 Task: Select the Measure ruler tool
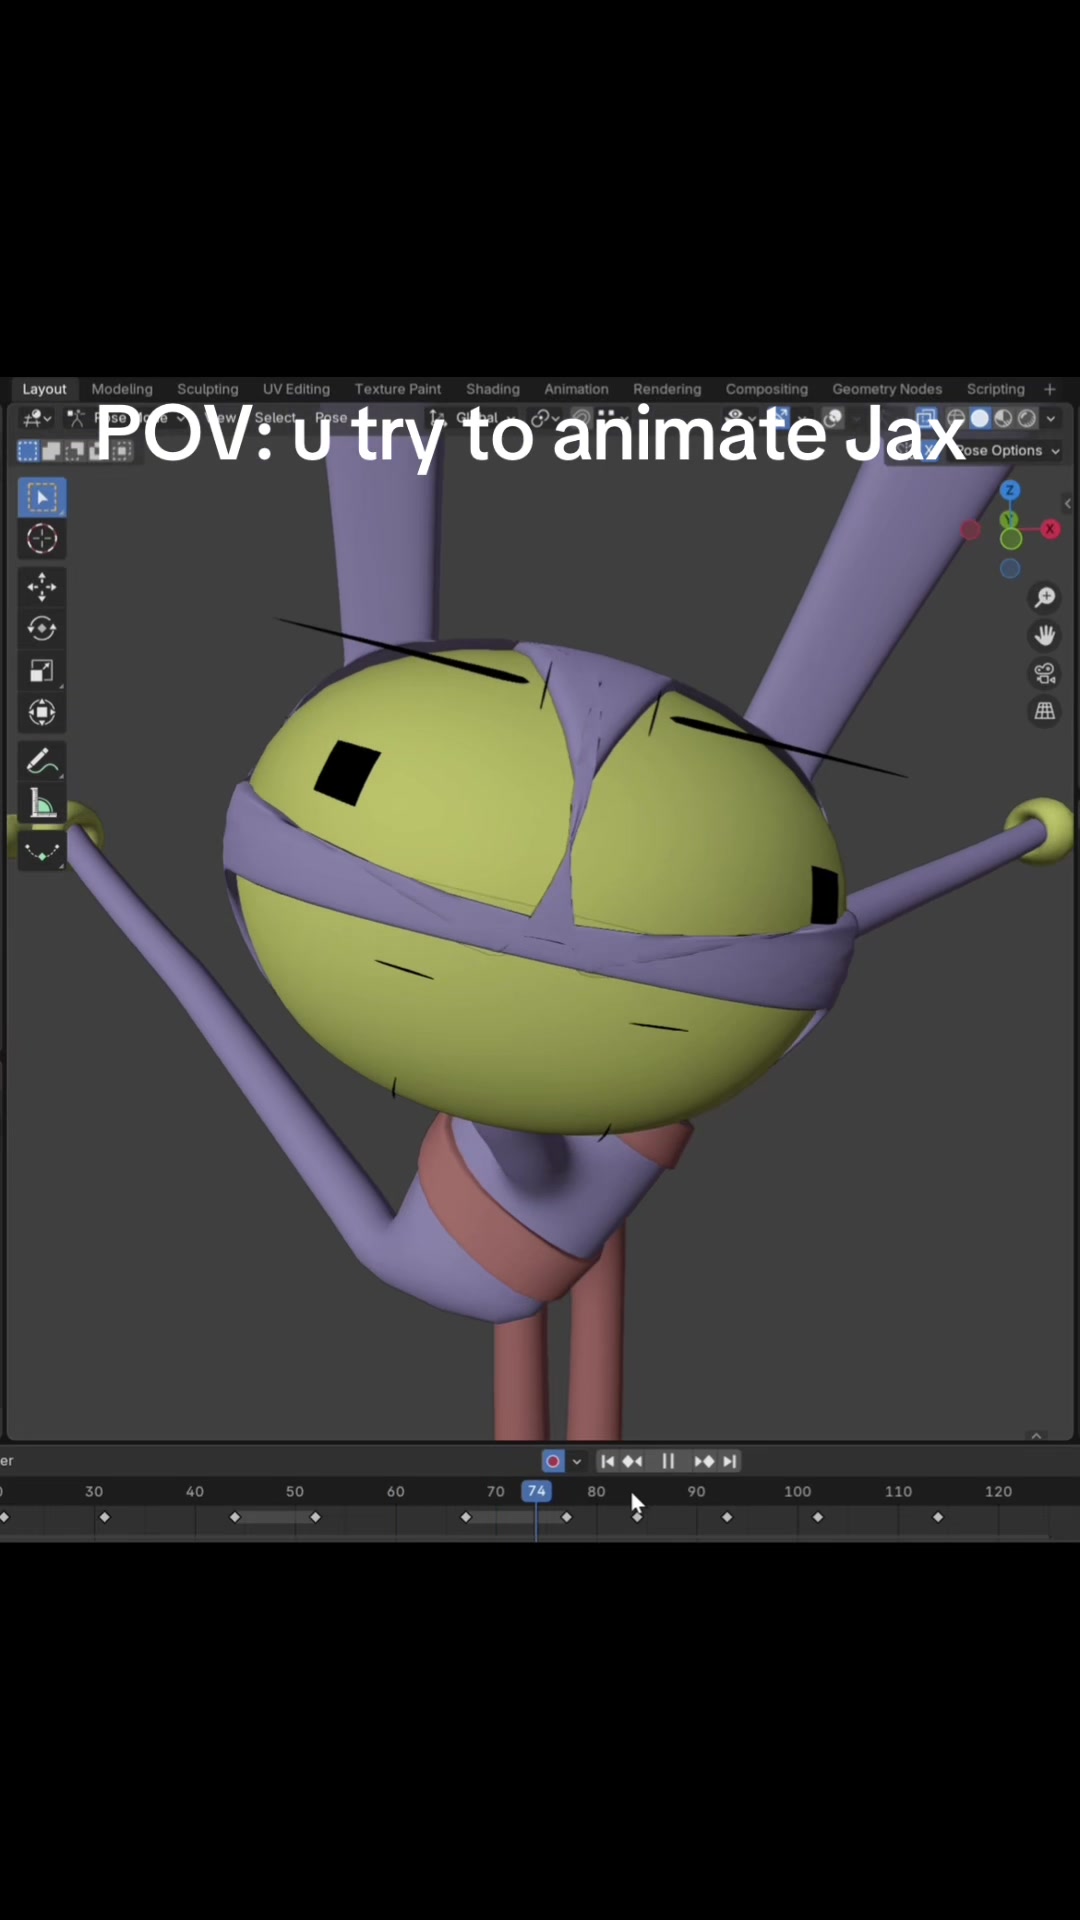[41, 804]
